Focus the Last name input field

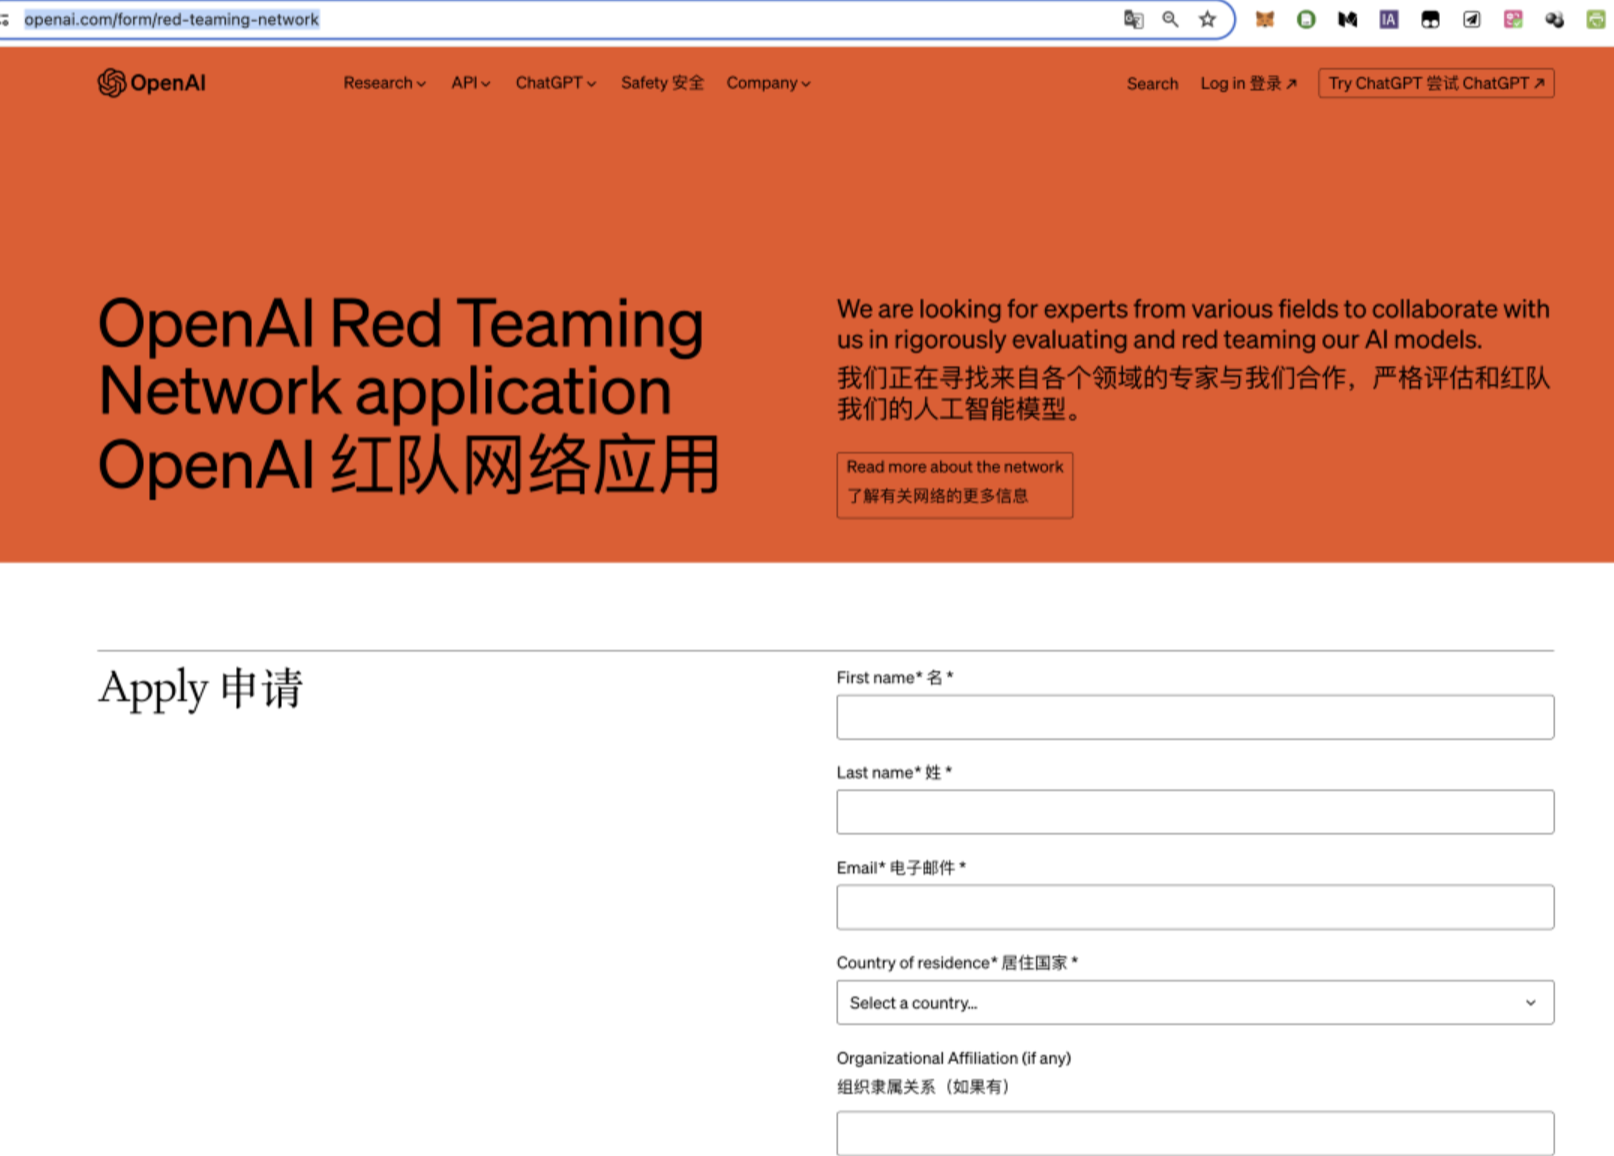click(x=1195, y=812)
